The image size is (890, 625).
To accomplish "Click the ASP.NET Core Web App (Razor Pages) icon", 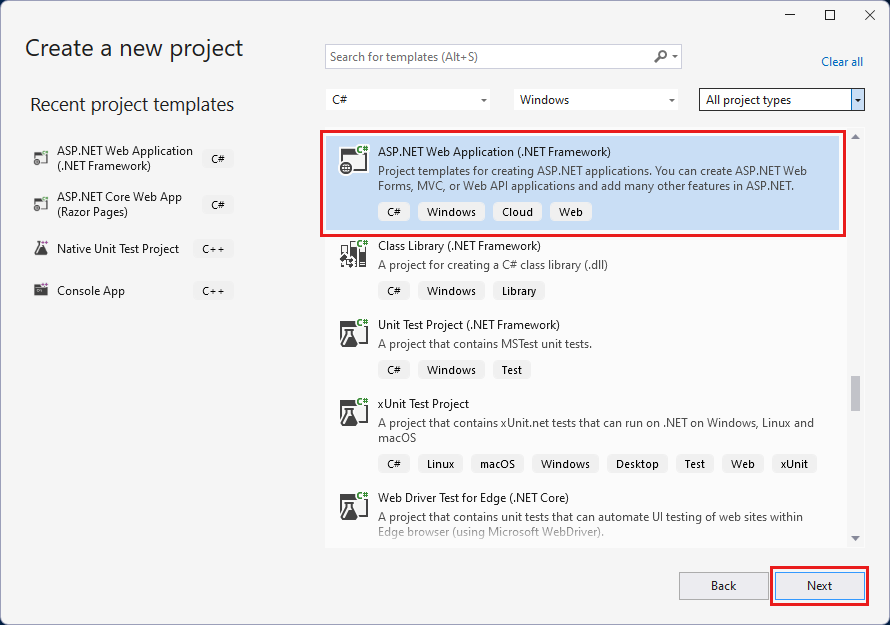I will click(40, 204).
